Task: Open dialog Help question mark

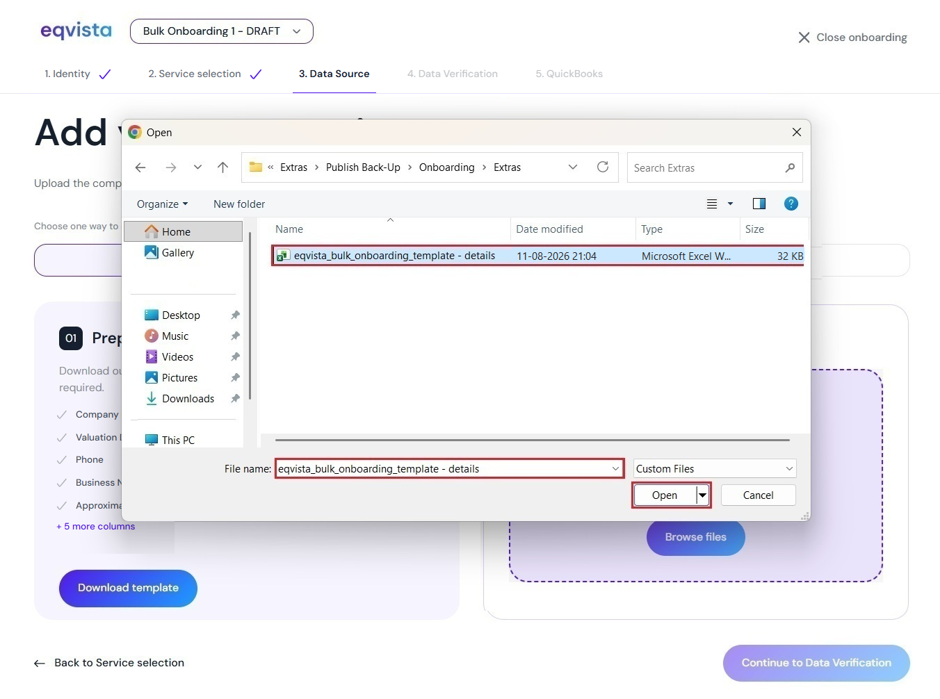Action: [x=791, y=204]
